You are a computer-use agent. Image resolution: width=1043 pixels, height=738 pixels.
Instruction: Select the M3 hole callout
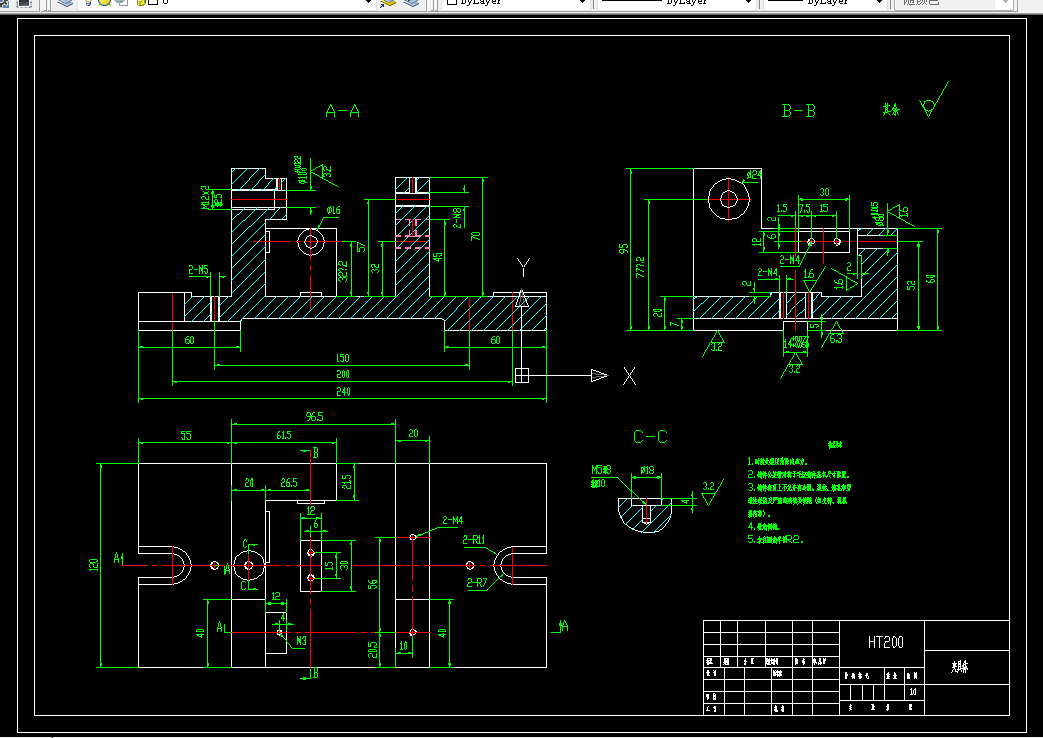(301, 641)
